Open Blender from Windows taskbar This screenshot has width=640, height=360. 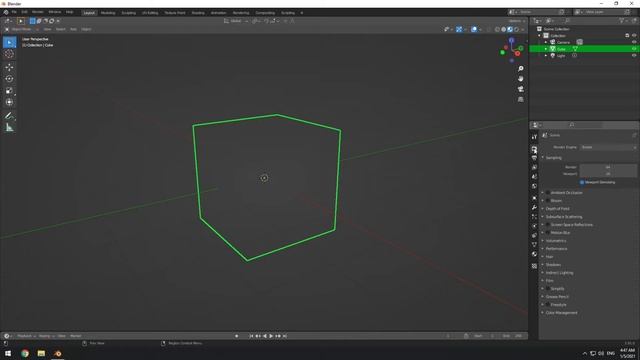tap(58, 353)
